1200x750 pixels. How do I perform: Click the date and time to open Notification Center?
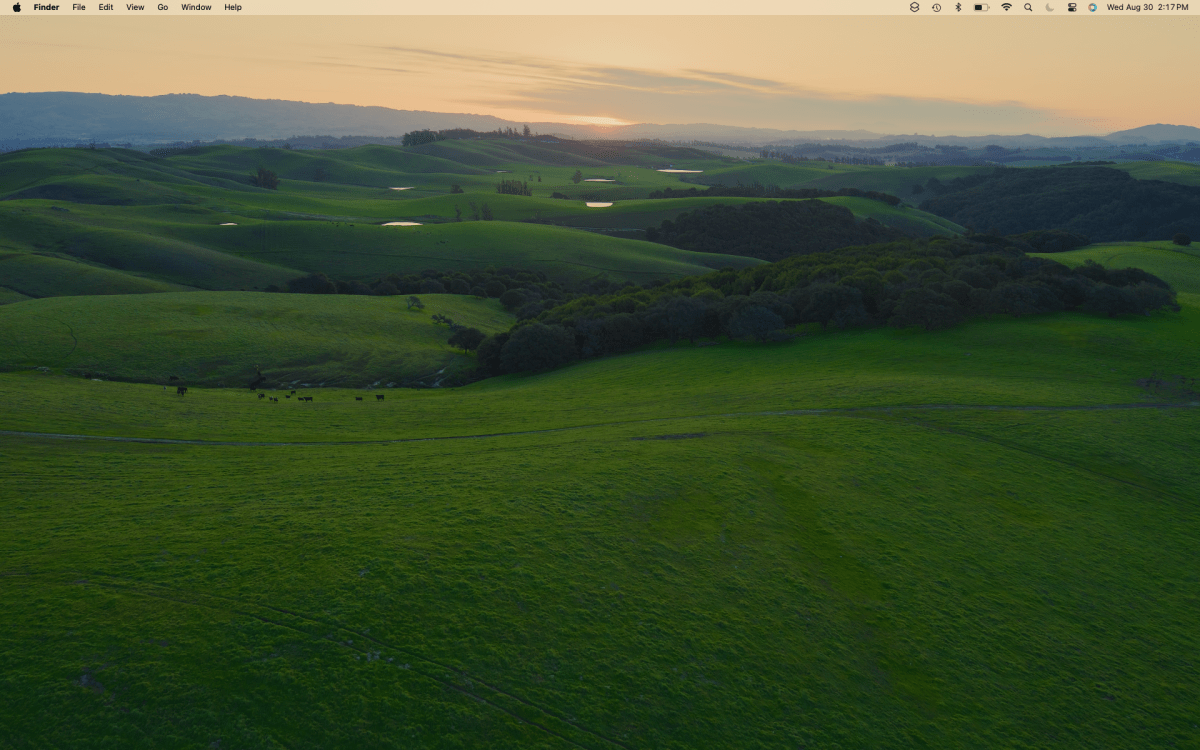(1150, 8)
